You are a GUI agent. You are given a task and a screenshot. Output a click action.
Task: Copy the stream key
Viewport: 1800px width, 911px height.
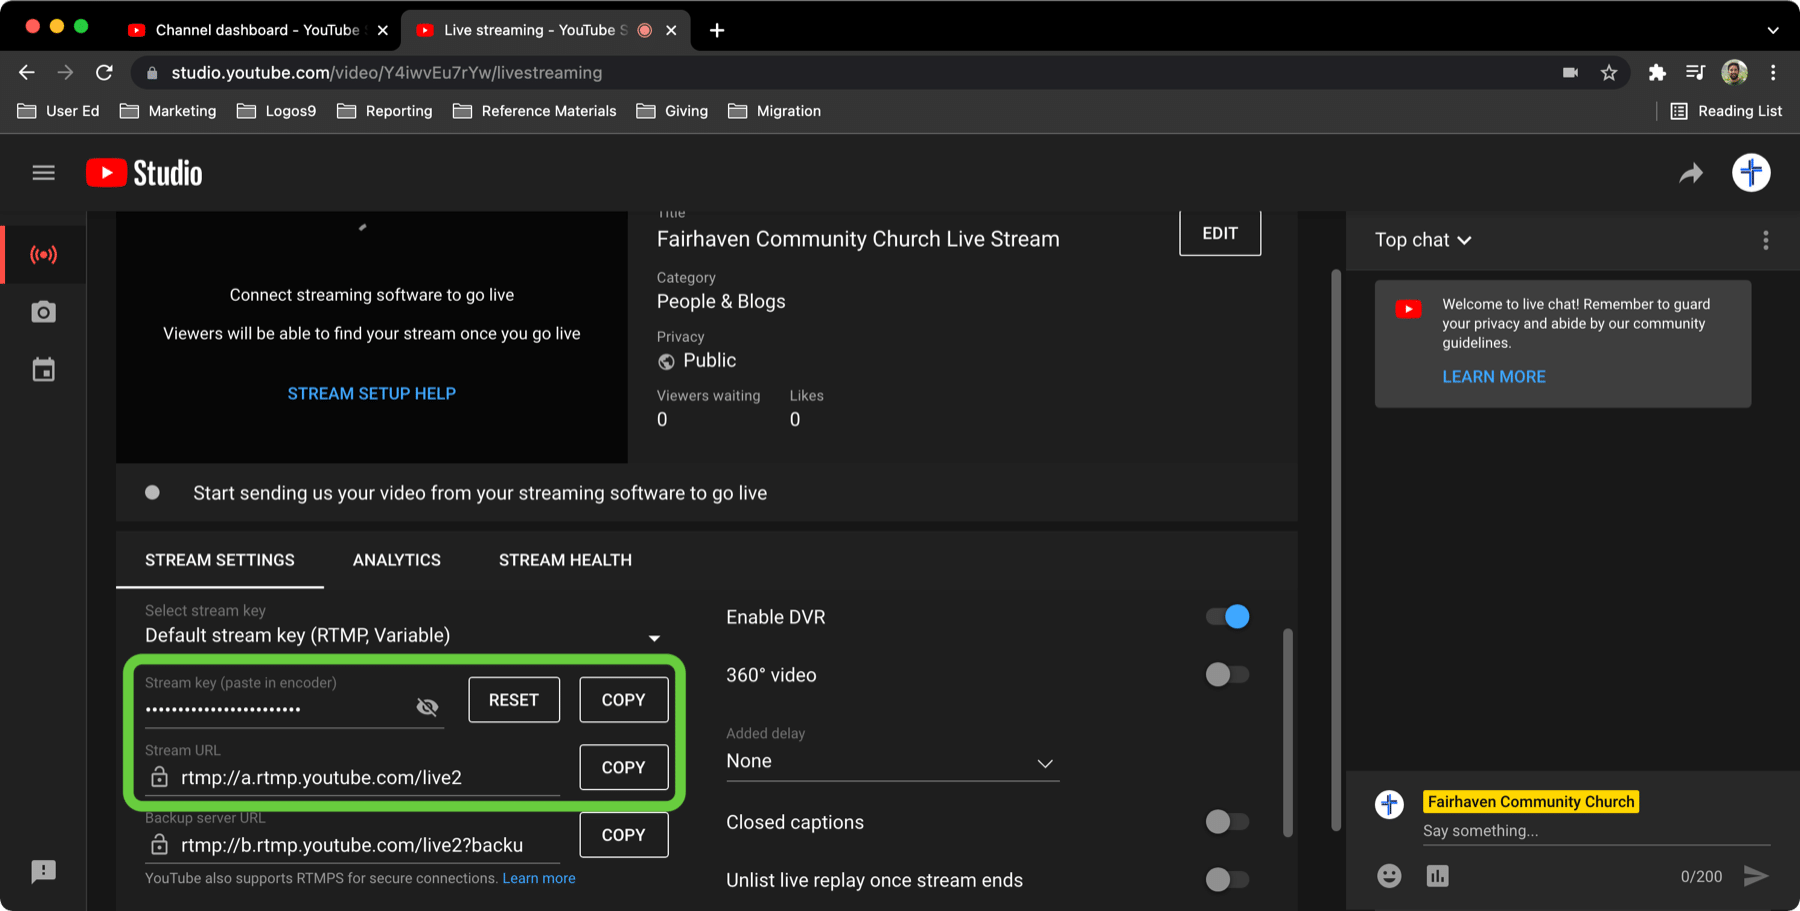[x=624, y=700]
